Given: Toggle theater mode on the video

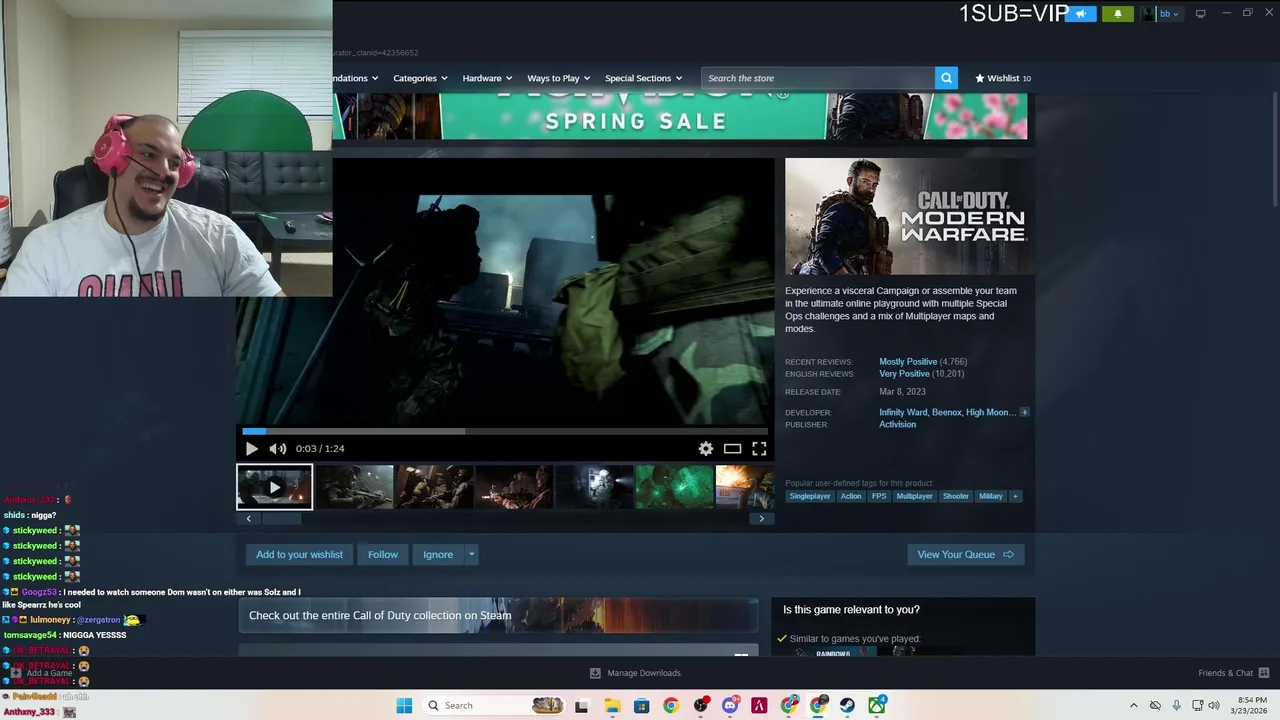Looking at the screenshot, I should 732,449.
